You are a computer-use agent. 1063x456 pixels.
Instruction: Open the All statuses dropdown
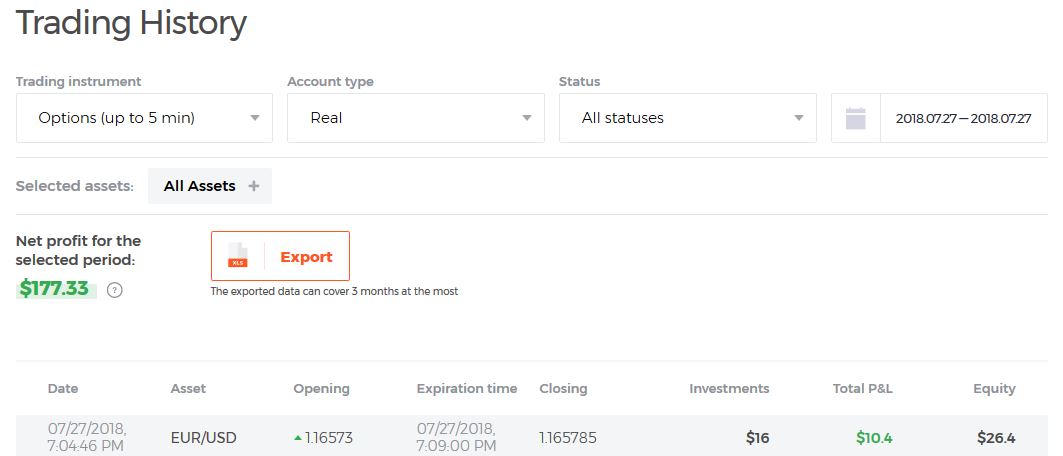(687, 118)
